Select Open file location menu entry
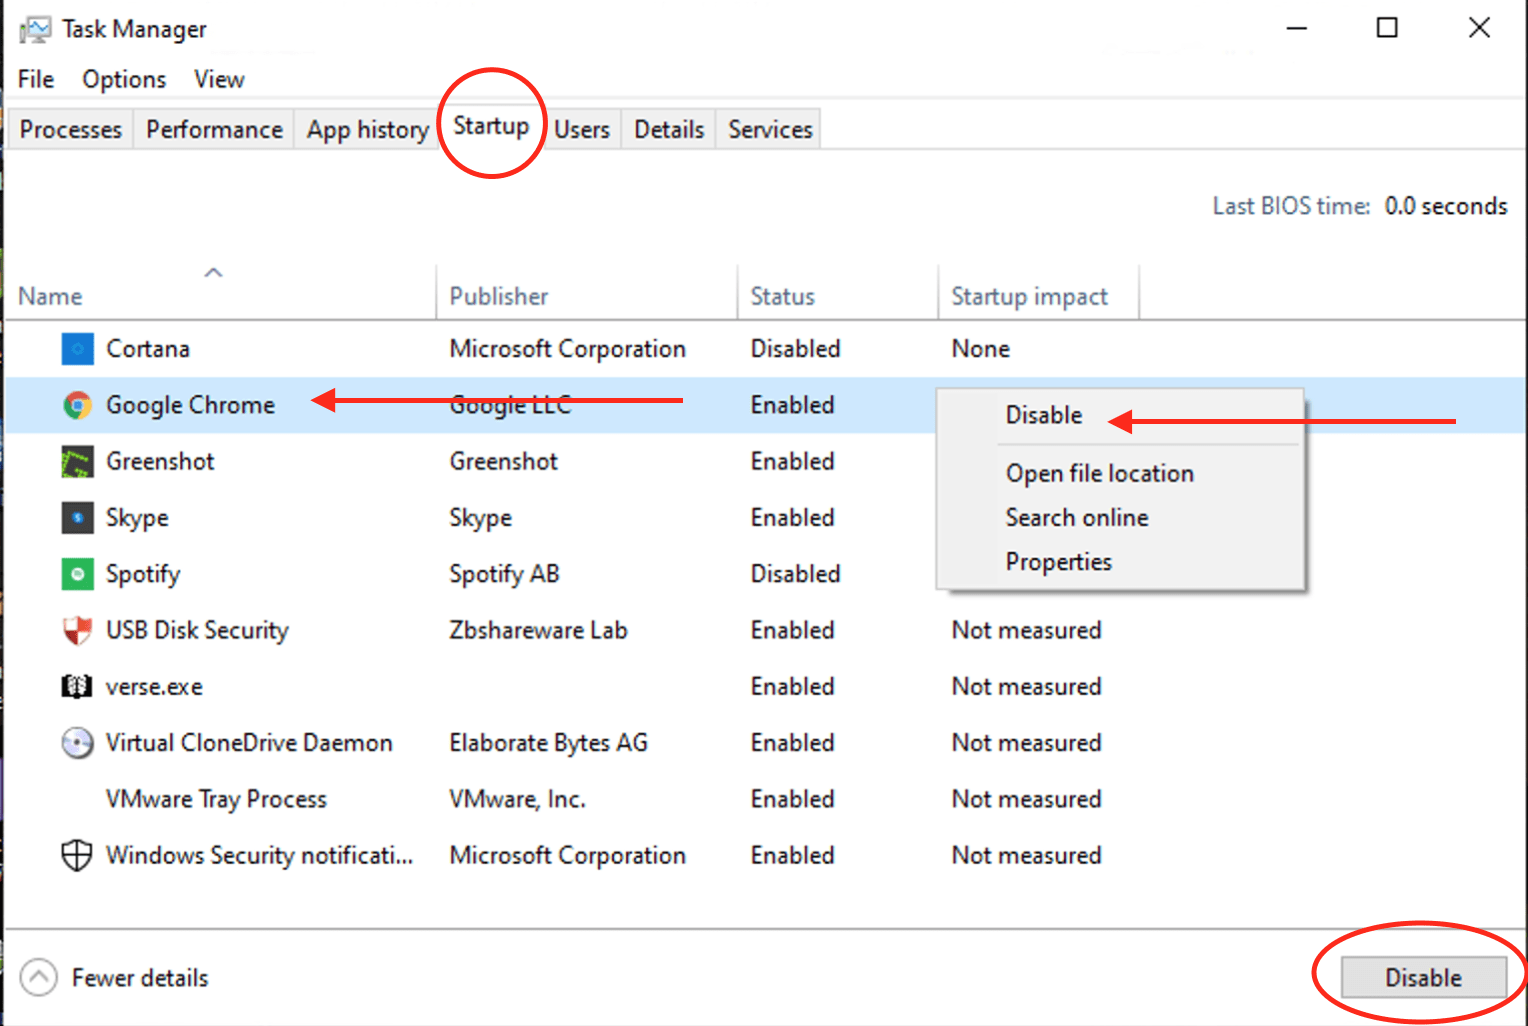 1099,473
